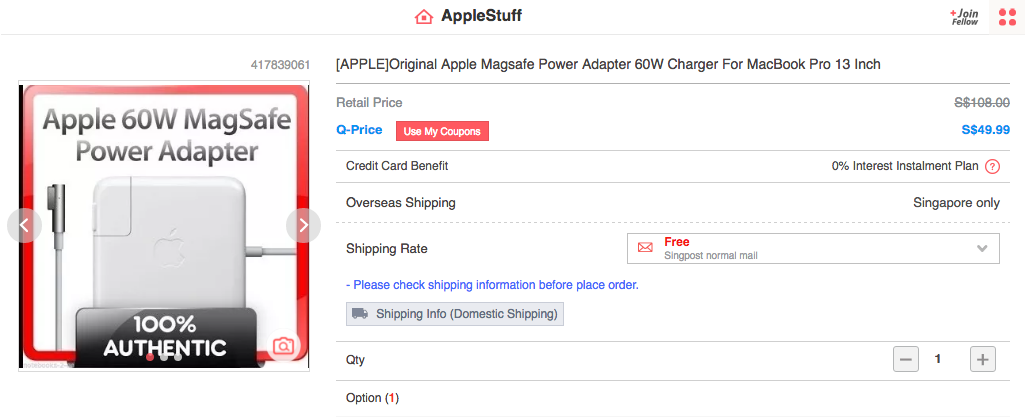The height and width of the screenshot is (417, 1026).
Task: Open the four-dot menu icon
Action: point(1007,17)
